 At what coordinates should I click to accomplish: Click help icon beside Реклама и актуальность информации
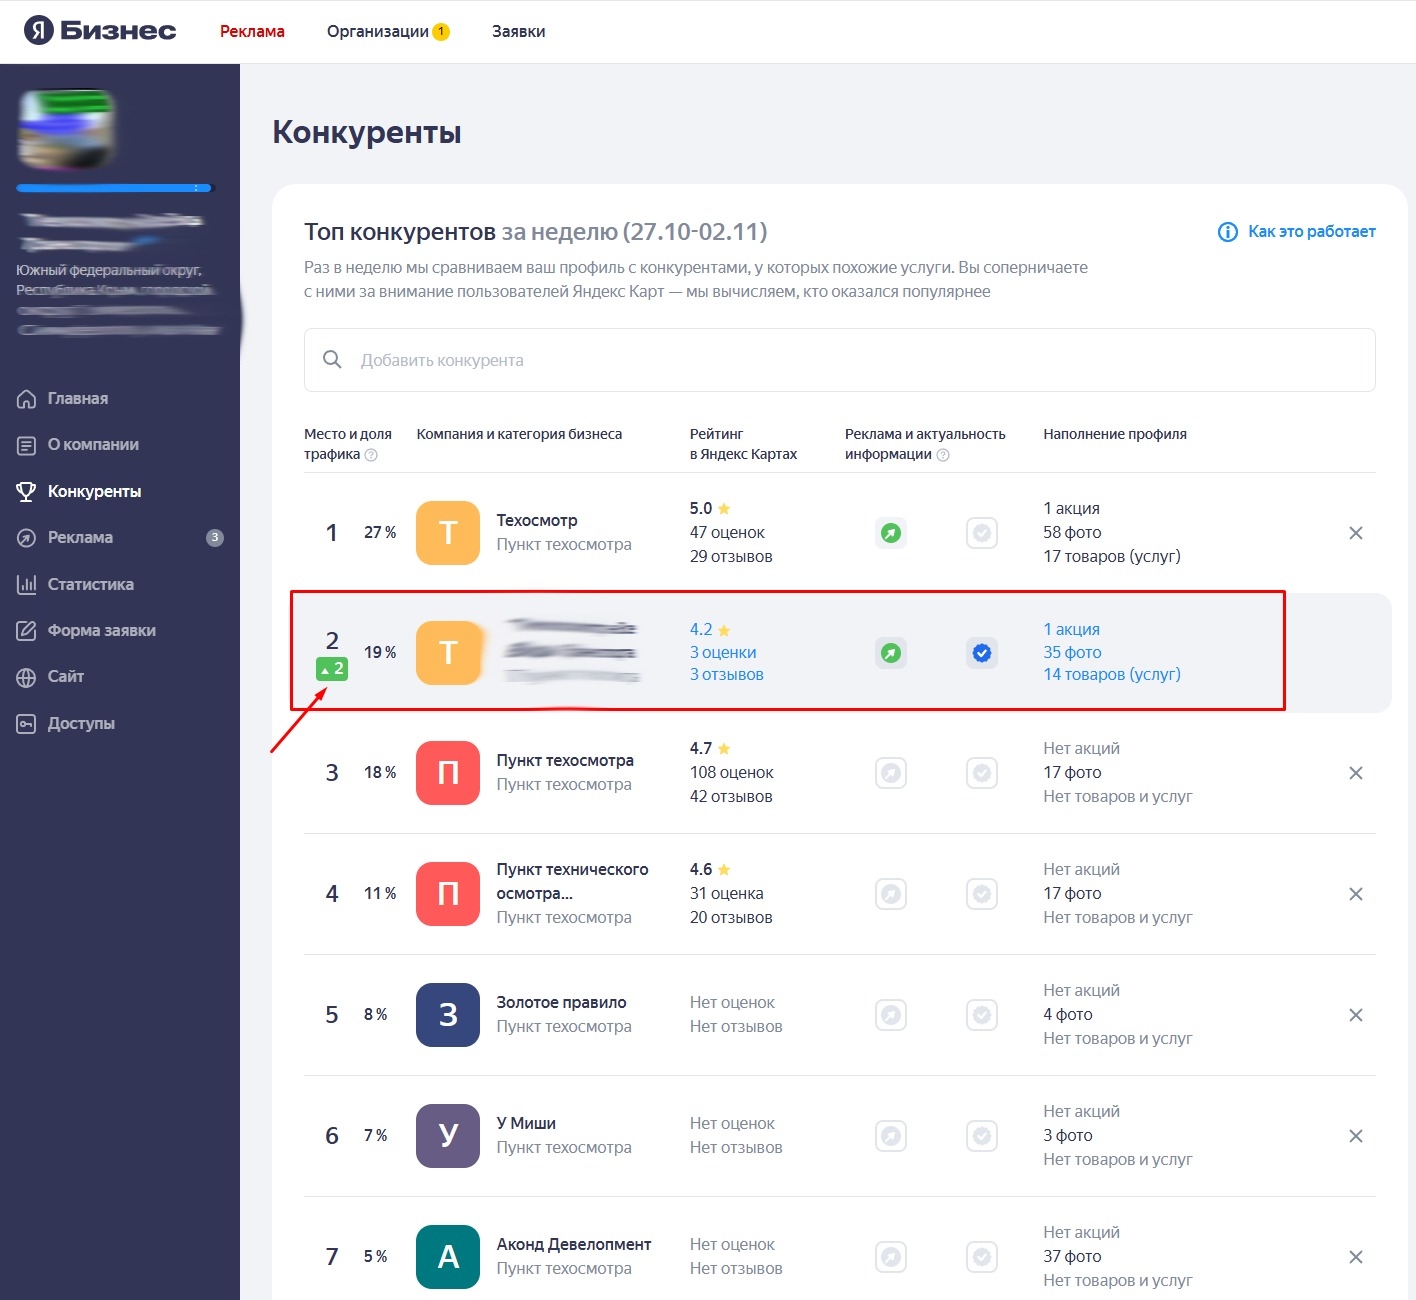[x=943, y=455]
